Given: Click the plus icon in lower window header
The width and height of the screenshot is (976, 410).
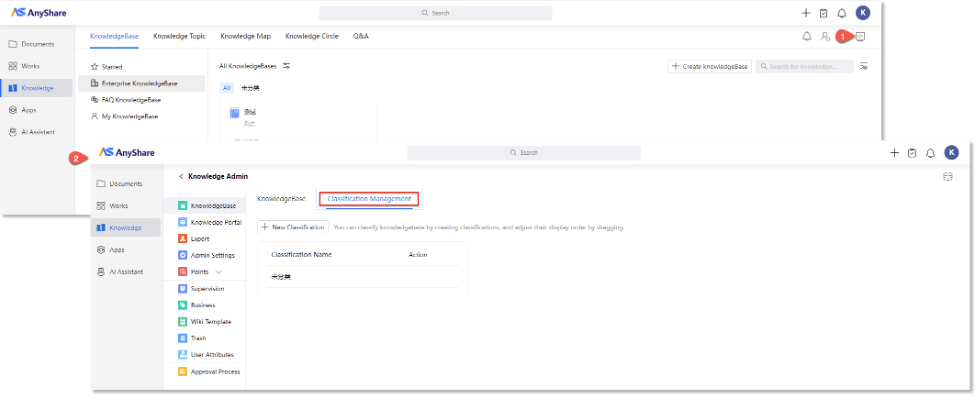Looking at the screenshot, I should pos(894,153).
